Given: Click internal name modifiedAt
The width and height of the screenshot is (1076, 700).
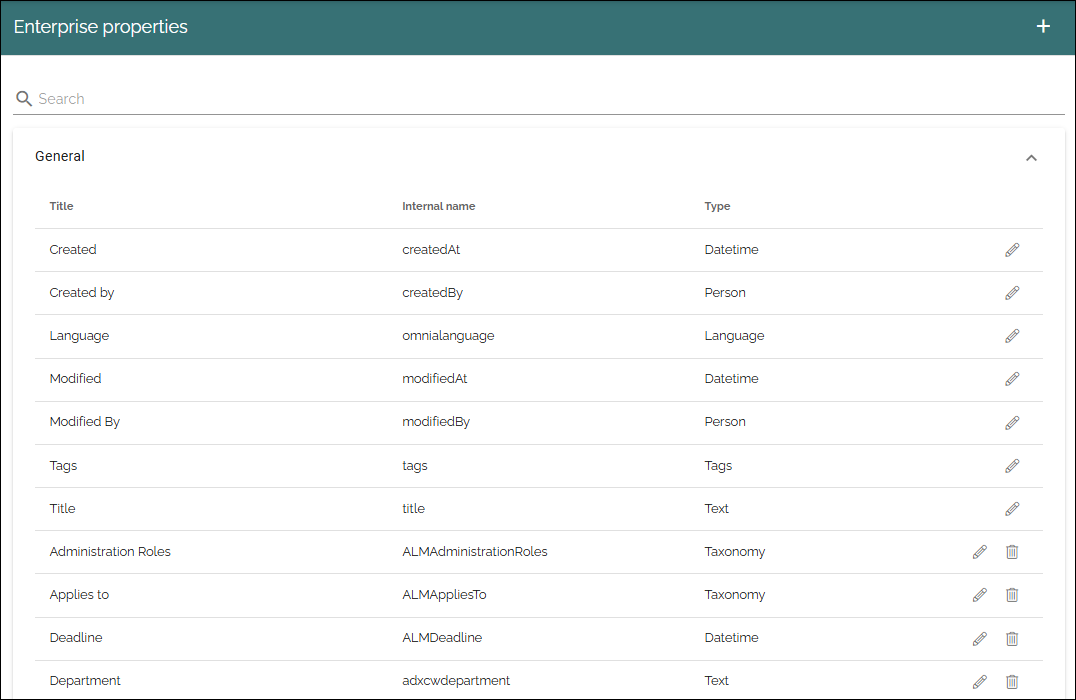Looking at the screenshot, I should pyautogui.click(x=434, y=379).
